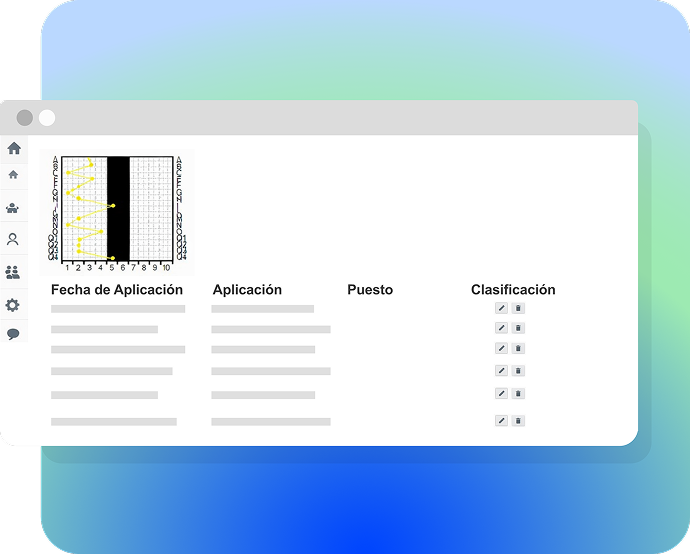The width and height of the screenshot is (690, 554).
Task: Click the large home icon in sidebar
Action: [x=14, y=148]
